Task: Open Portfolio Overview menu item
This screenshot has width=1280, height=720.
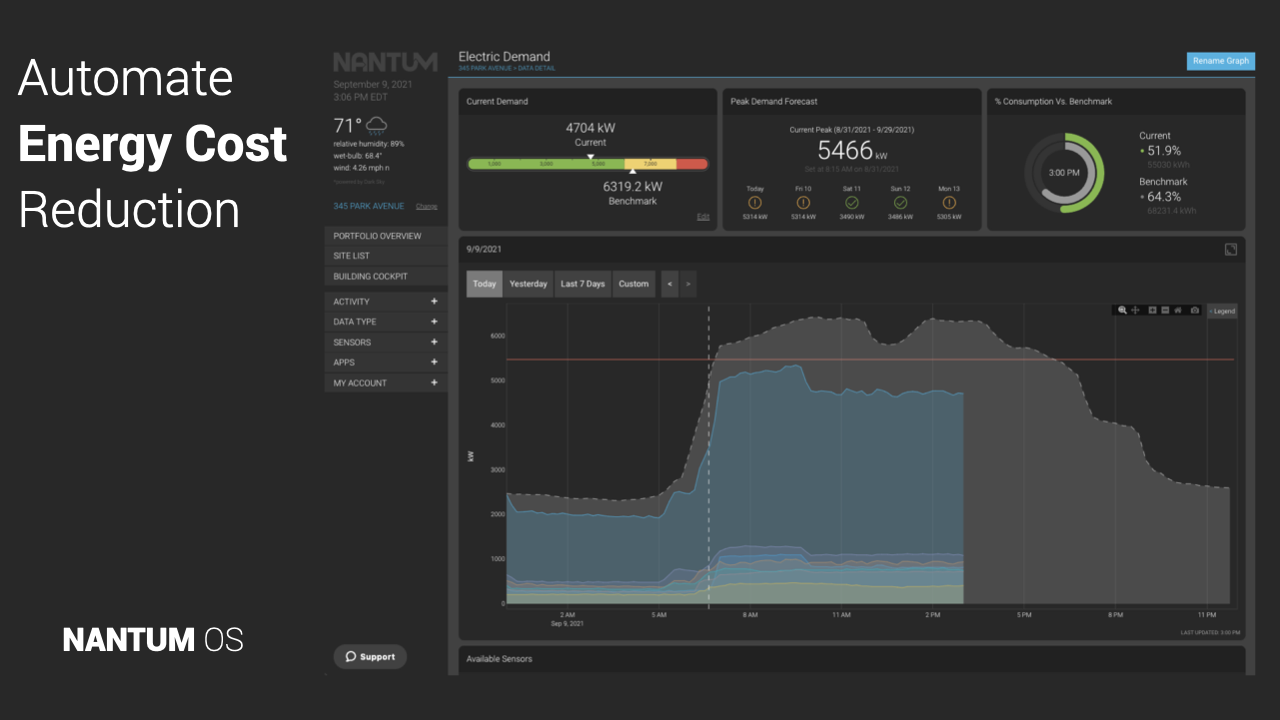Action: coord(386,236)
